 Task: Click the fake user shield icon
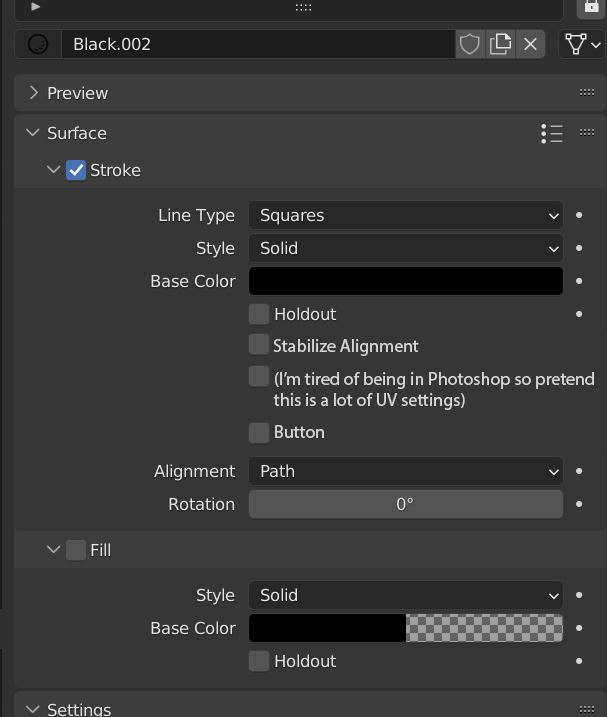pos(470,44)
